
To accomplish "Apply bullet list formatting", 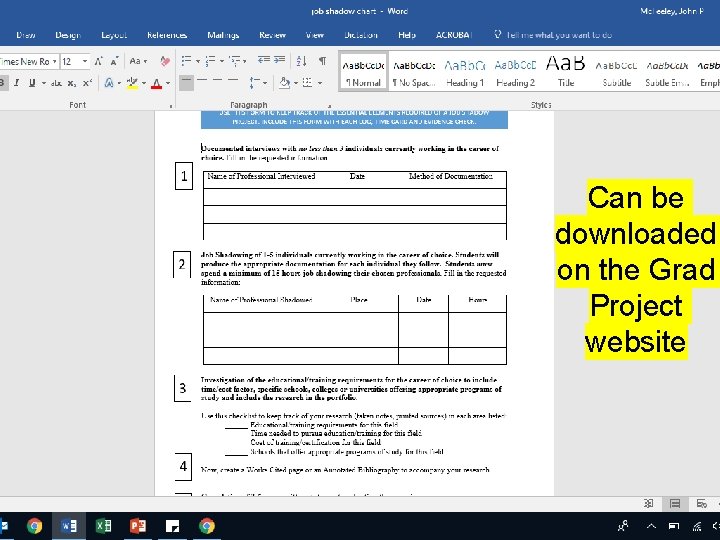I will point(186,61).
